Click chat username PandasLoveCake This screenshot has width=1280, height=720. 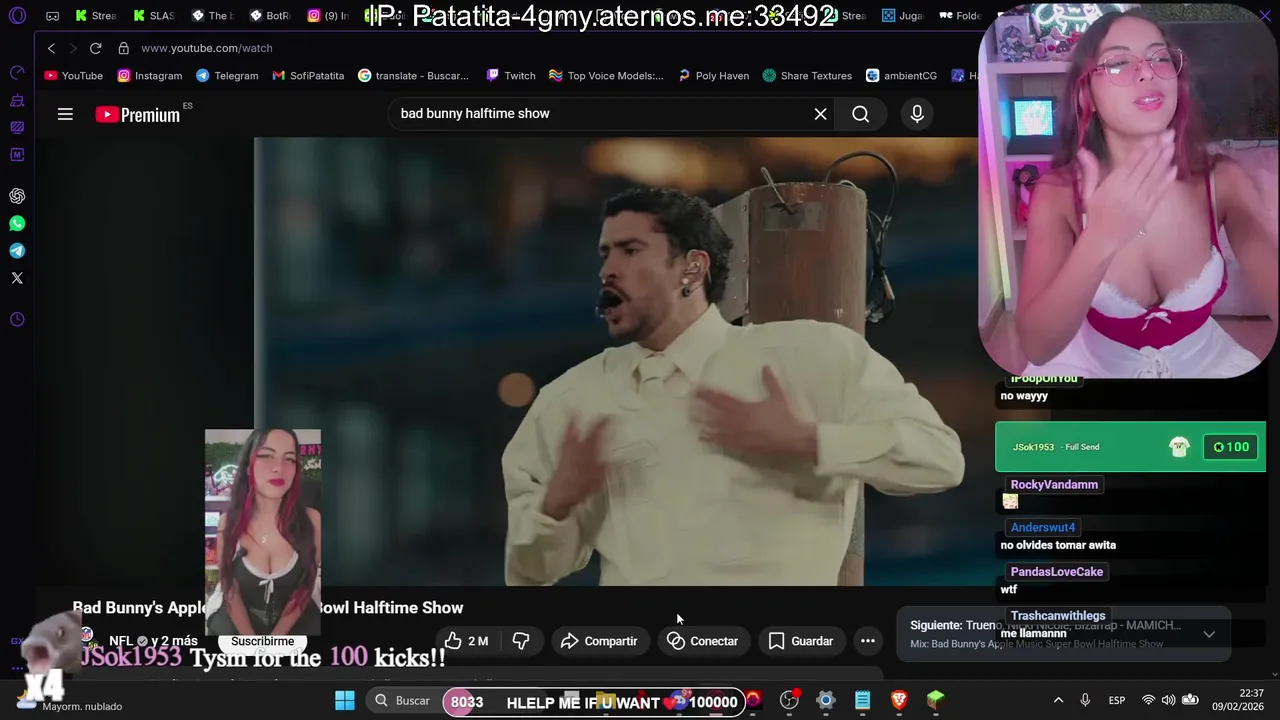[1057, 572]
